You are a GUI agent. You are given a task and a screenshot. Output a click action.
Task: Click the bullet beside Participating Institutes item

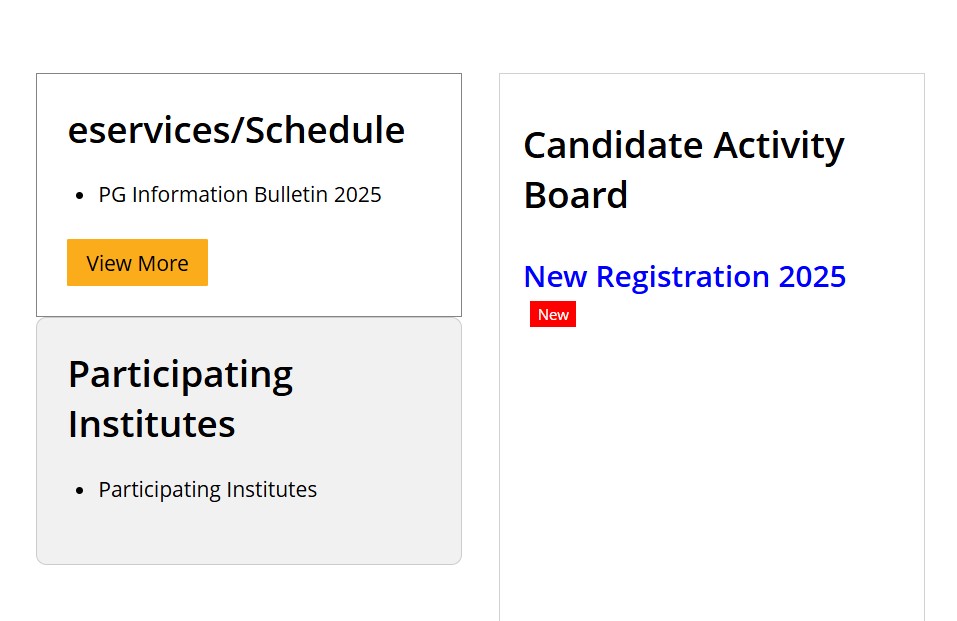pos(80,491)
